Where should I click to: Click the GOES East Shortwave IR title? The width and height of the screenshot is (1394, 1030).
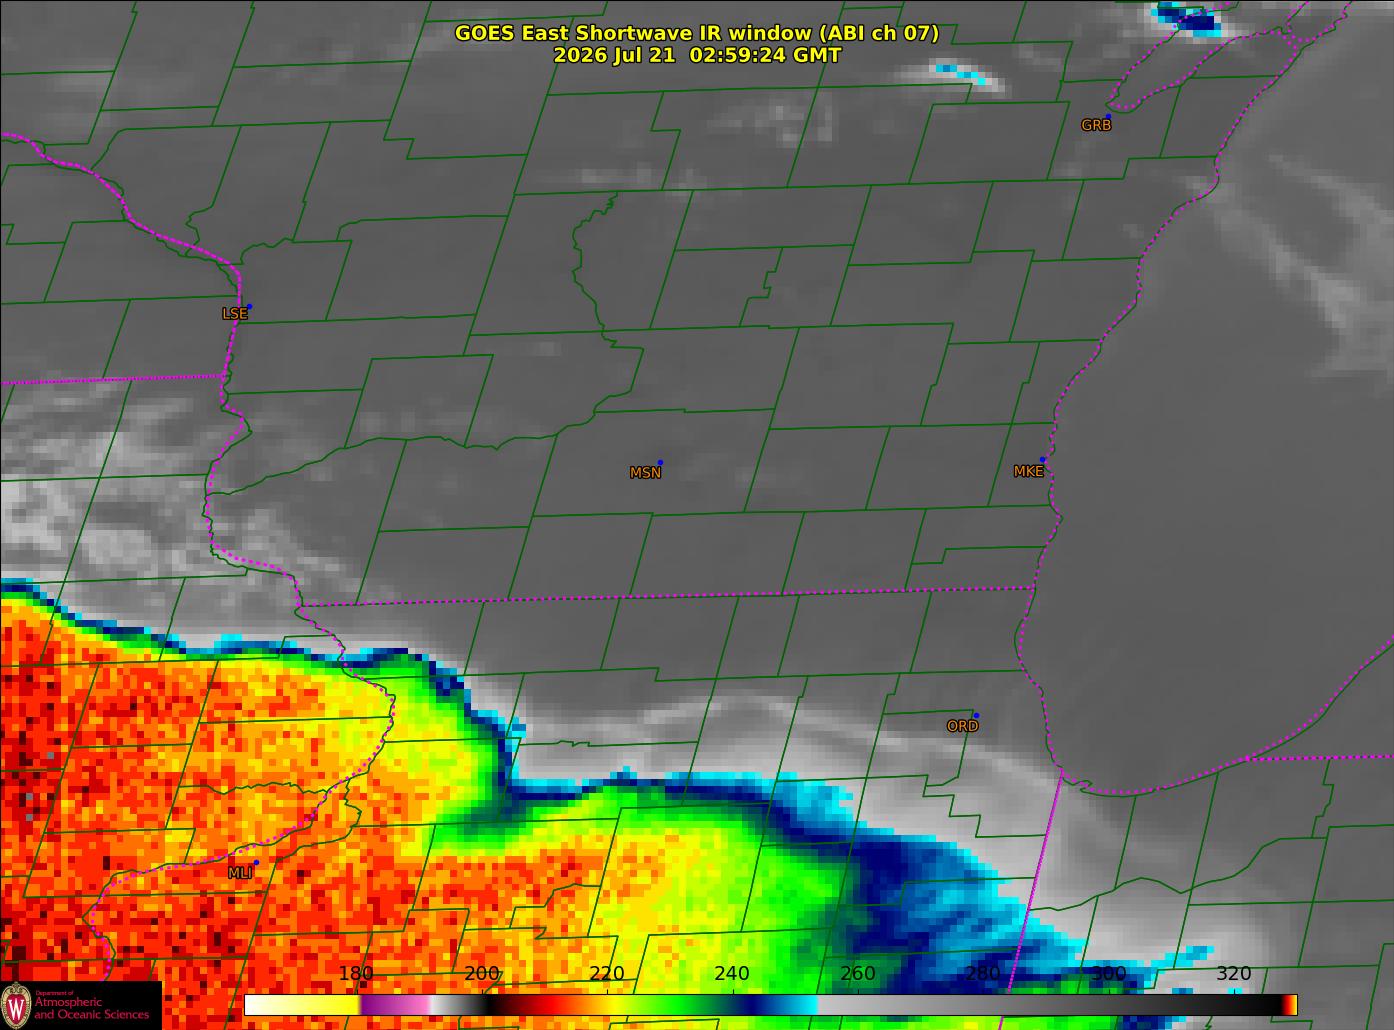697,33
